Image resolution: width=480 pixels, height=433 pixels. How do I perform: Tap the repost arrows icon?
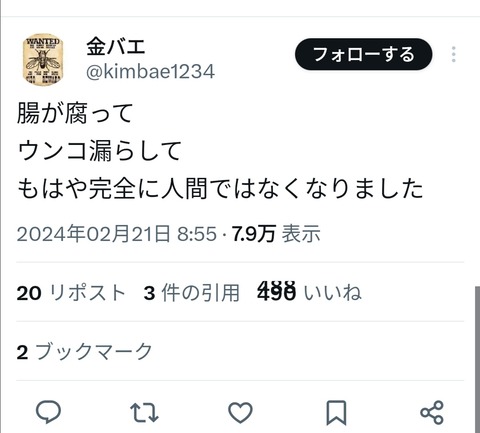144,412
